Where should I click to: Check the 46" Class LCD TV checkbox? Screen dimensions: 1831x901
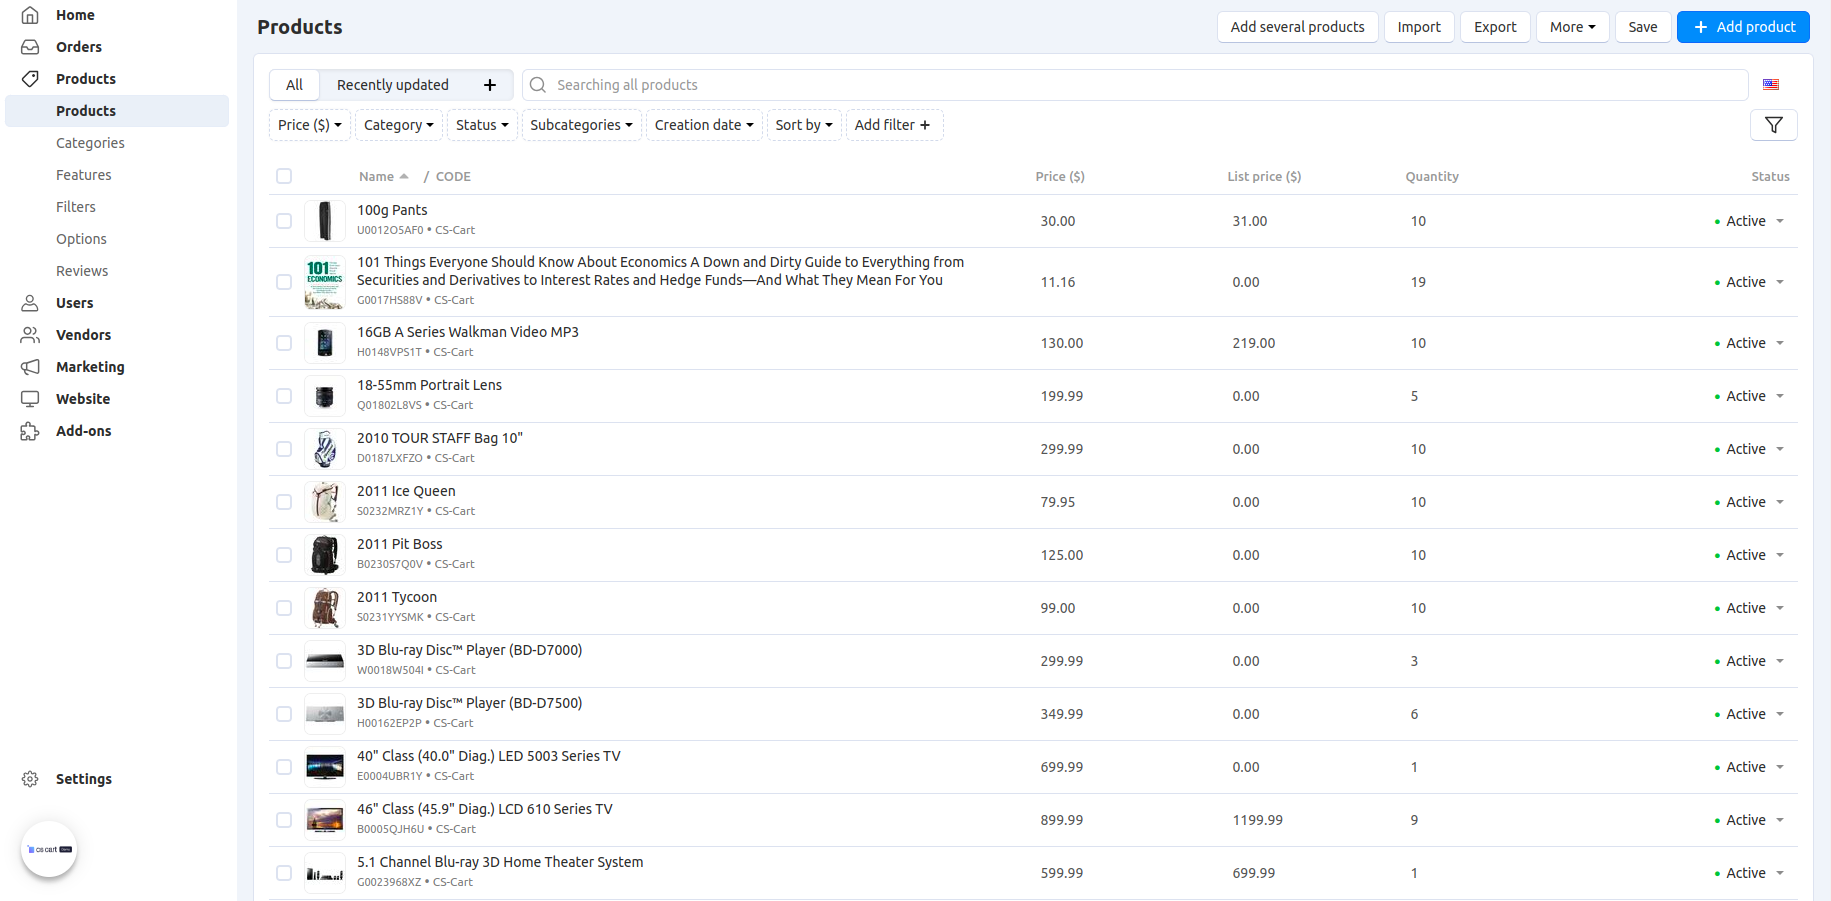pos(284,820)
